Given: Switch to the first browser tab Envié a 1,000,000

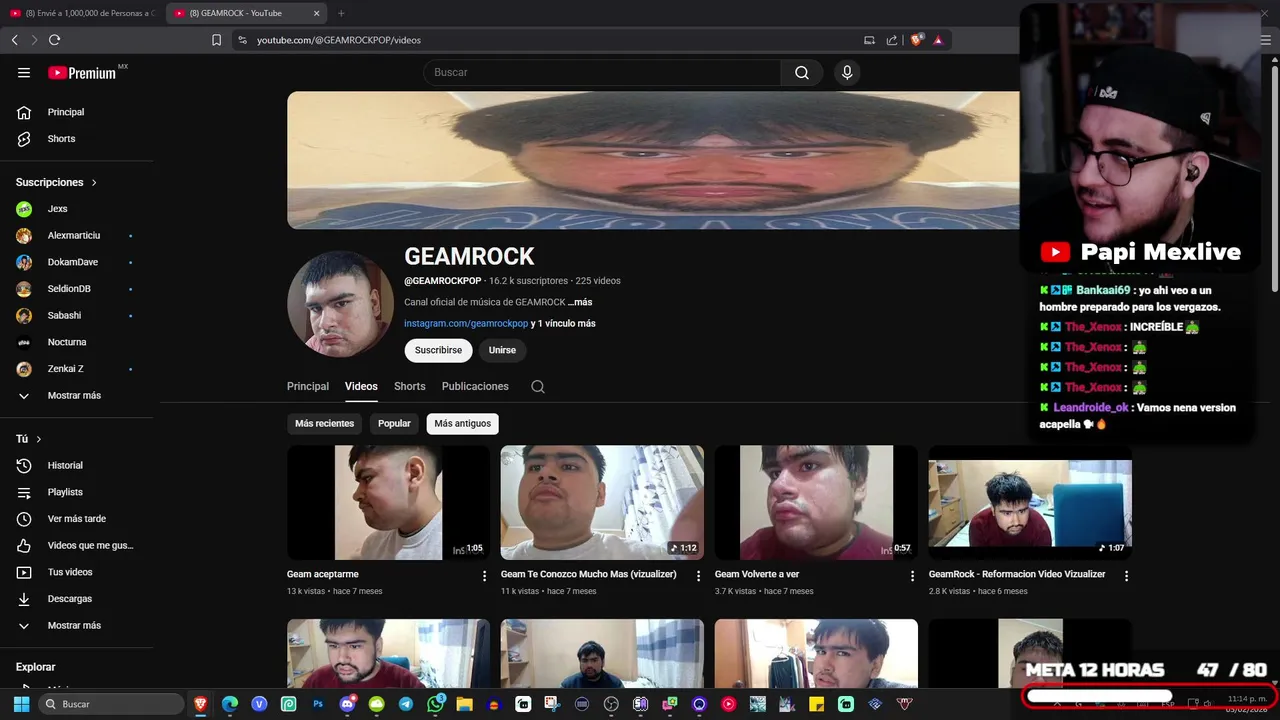Looking at the screenshot, I should [x=82, y=13].
